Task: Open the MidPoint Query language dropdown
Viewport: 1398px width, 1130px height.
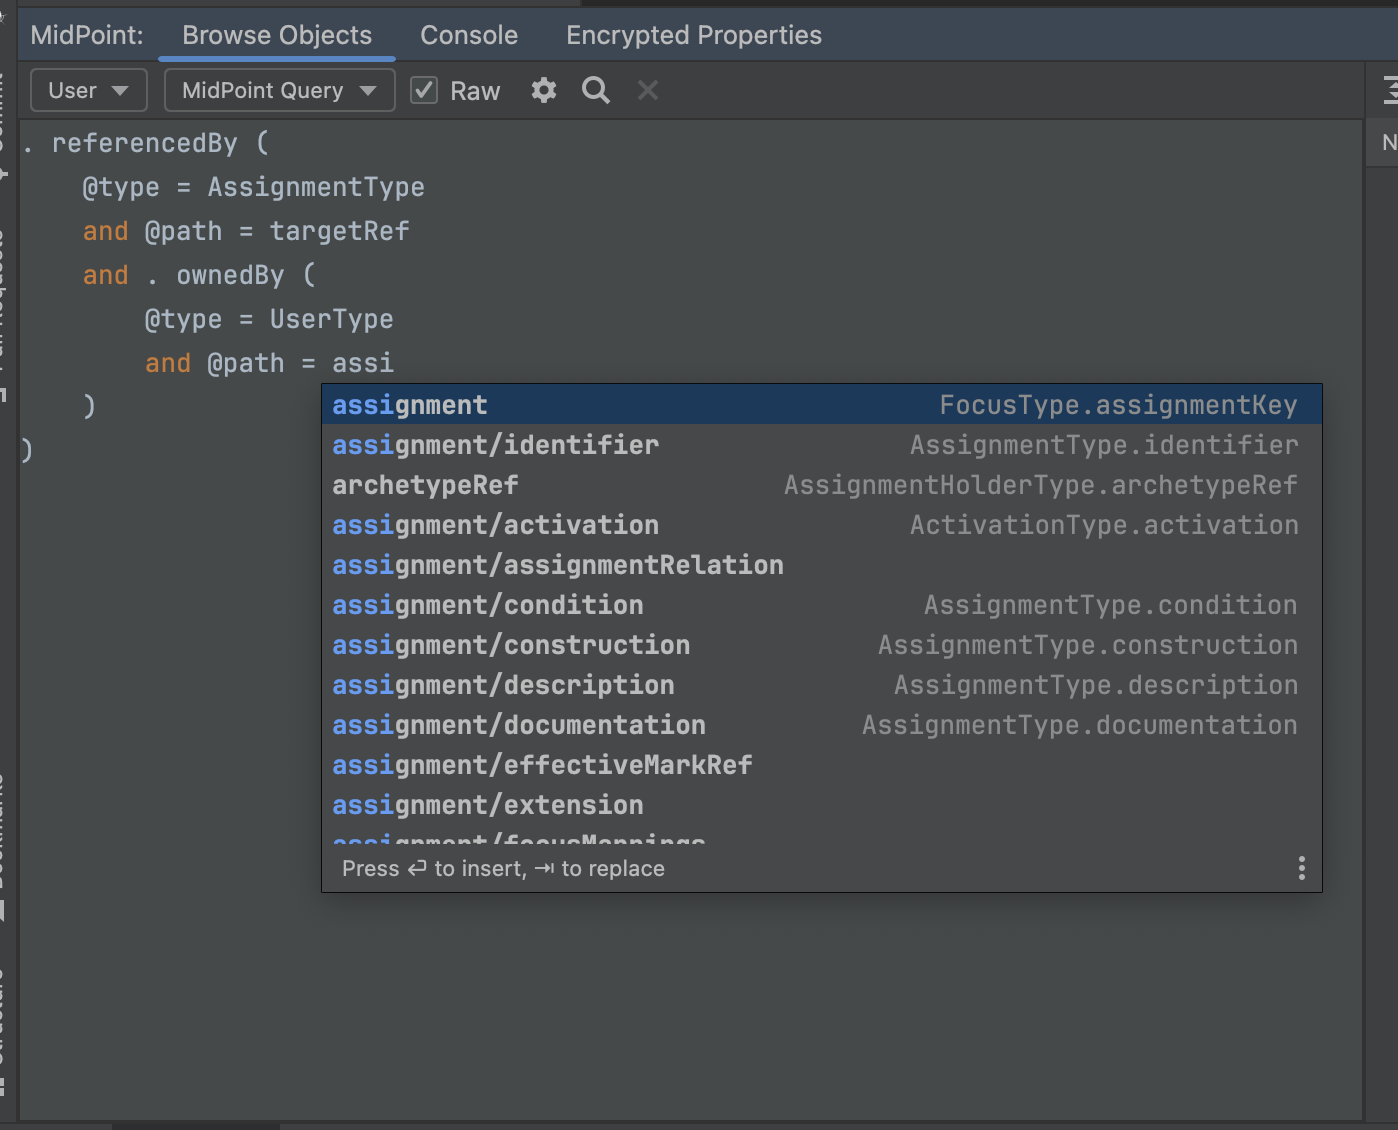Action: [279, 90]
